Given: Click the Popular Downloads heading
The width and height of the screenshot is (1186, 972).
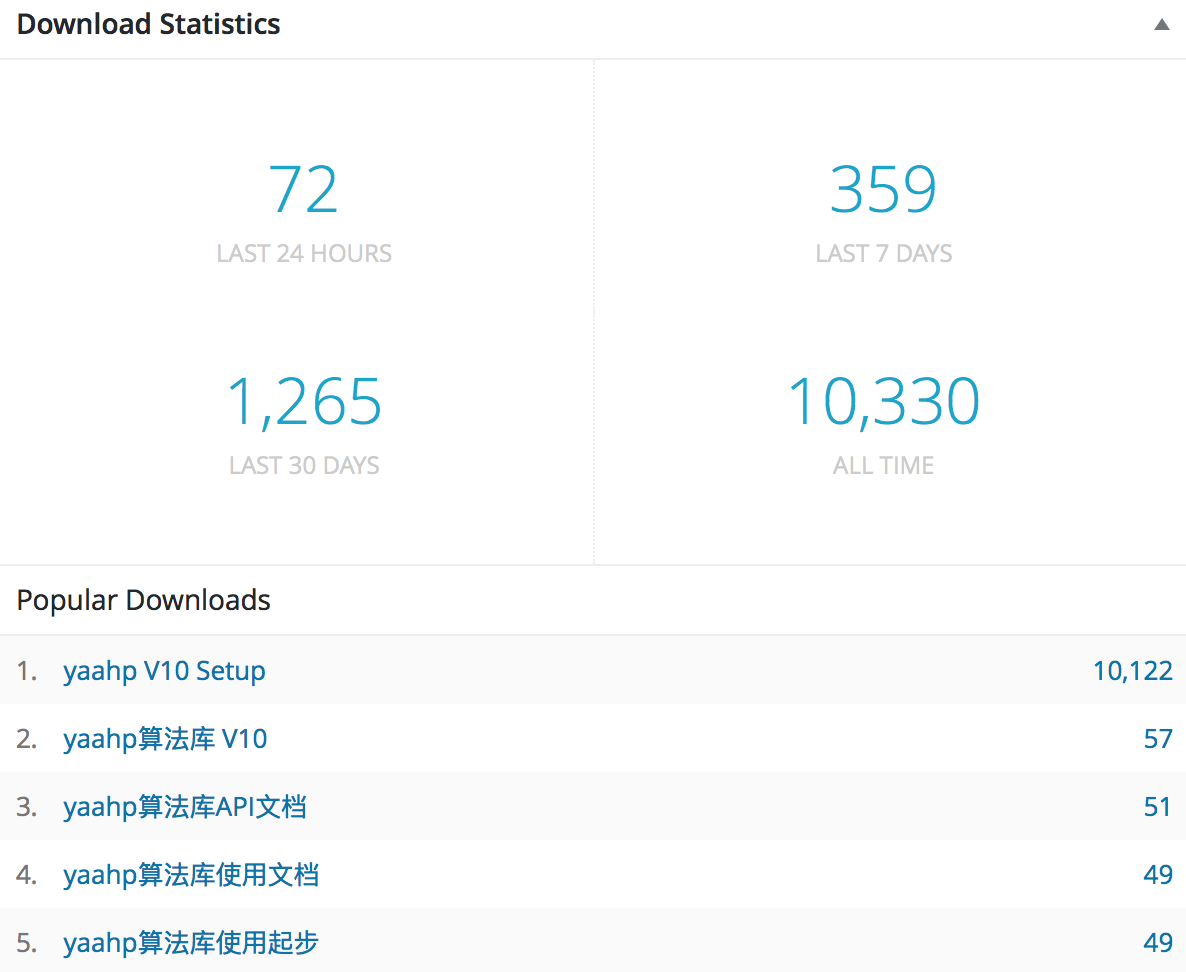Looking at the screenshot, I should (x=143, y=601).
